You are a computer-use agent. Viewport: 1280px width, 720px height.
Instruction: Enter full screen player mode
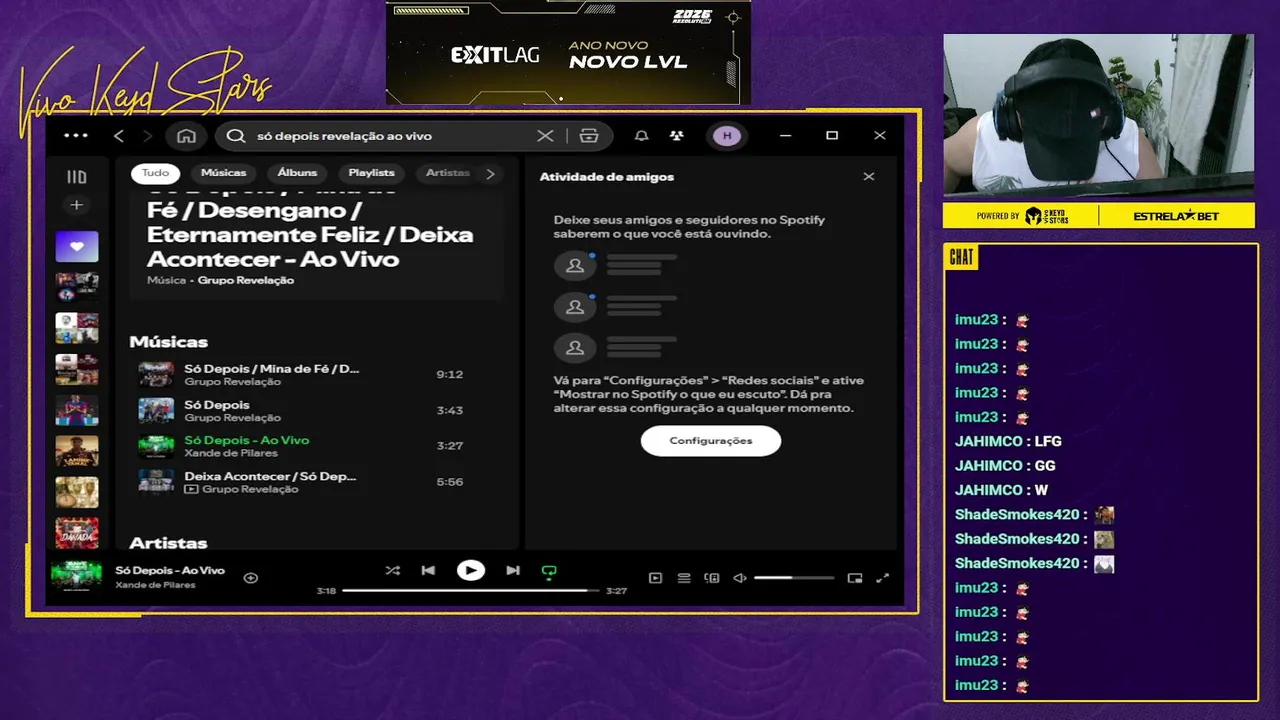pos(883,578)
